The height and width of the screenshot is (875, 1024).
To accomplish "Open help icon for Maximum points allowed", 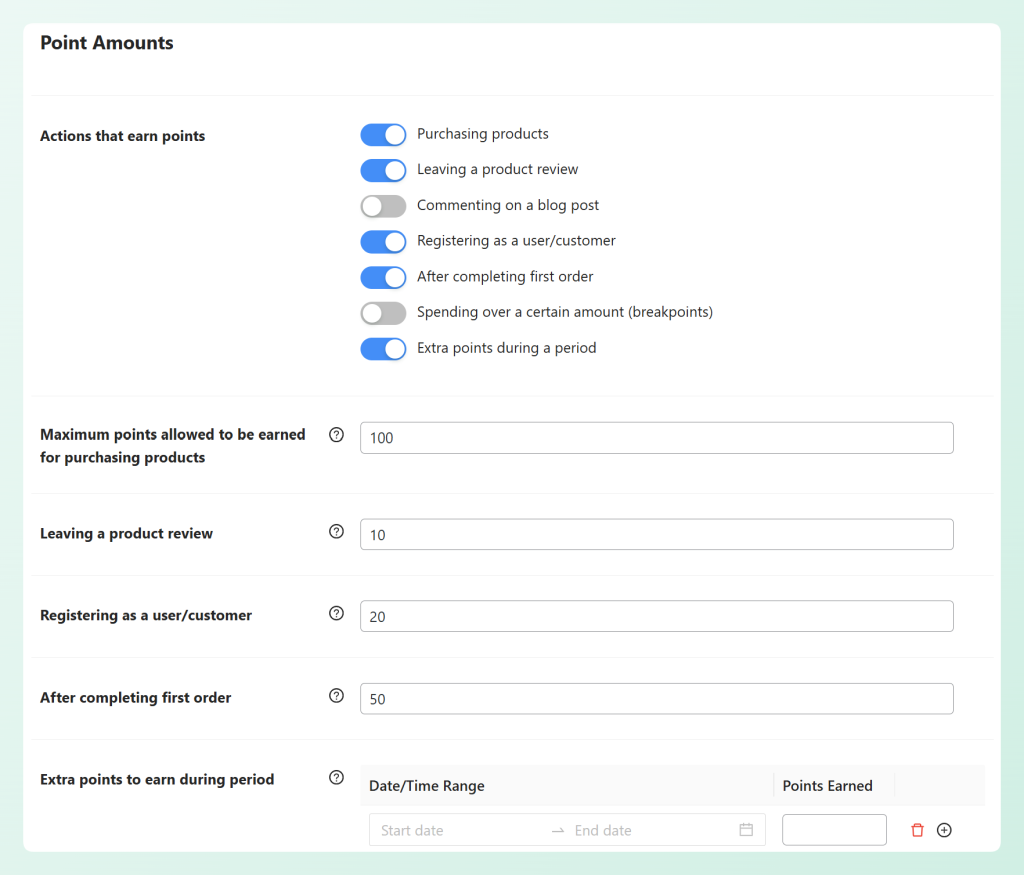I will click(336, 435).
